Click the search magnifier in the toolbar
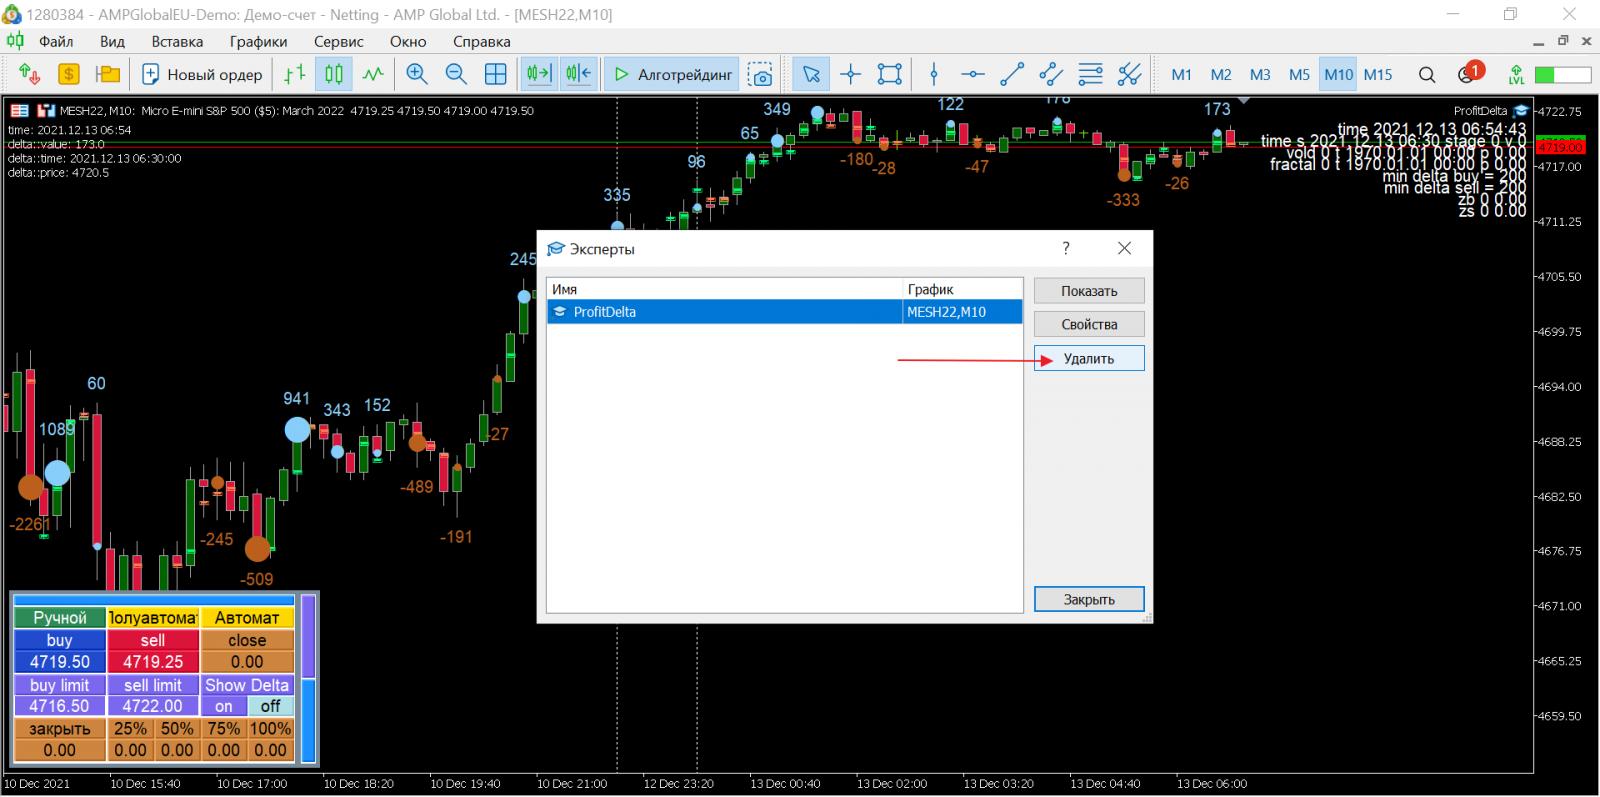 1427,74
